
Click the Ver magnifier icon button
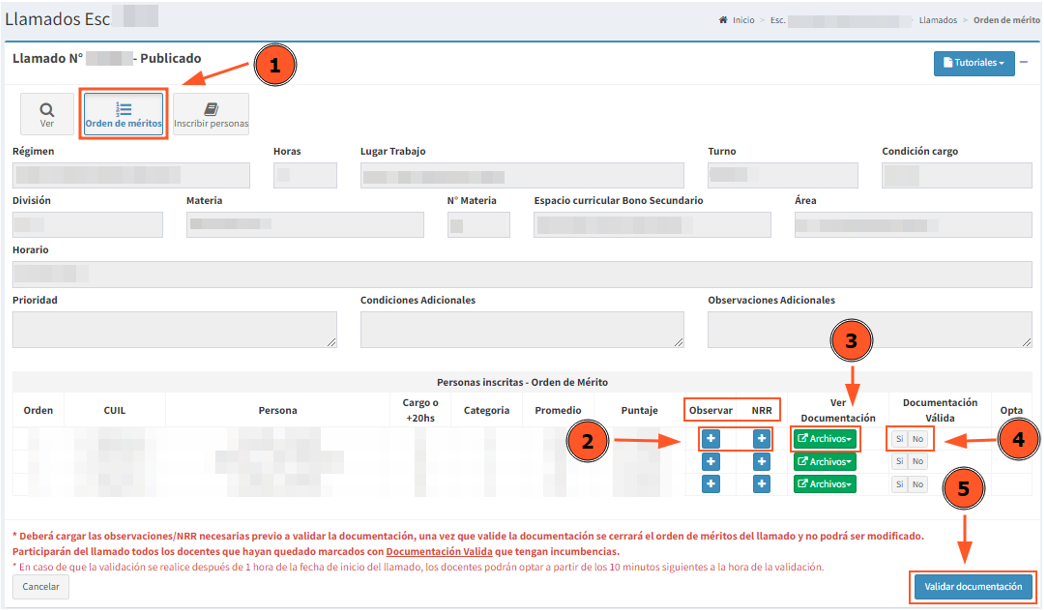47,114
